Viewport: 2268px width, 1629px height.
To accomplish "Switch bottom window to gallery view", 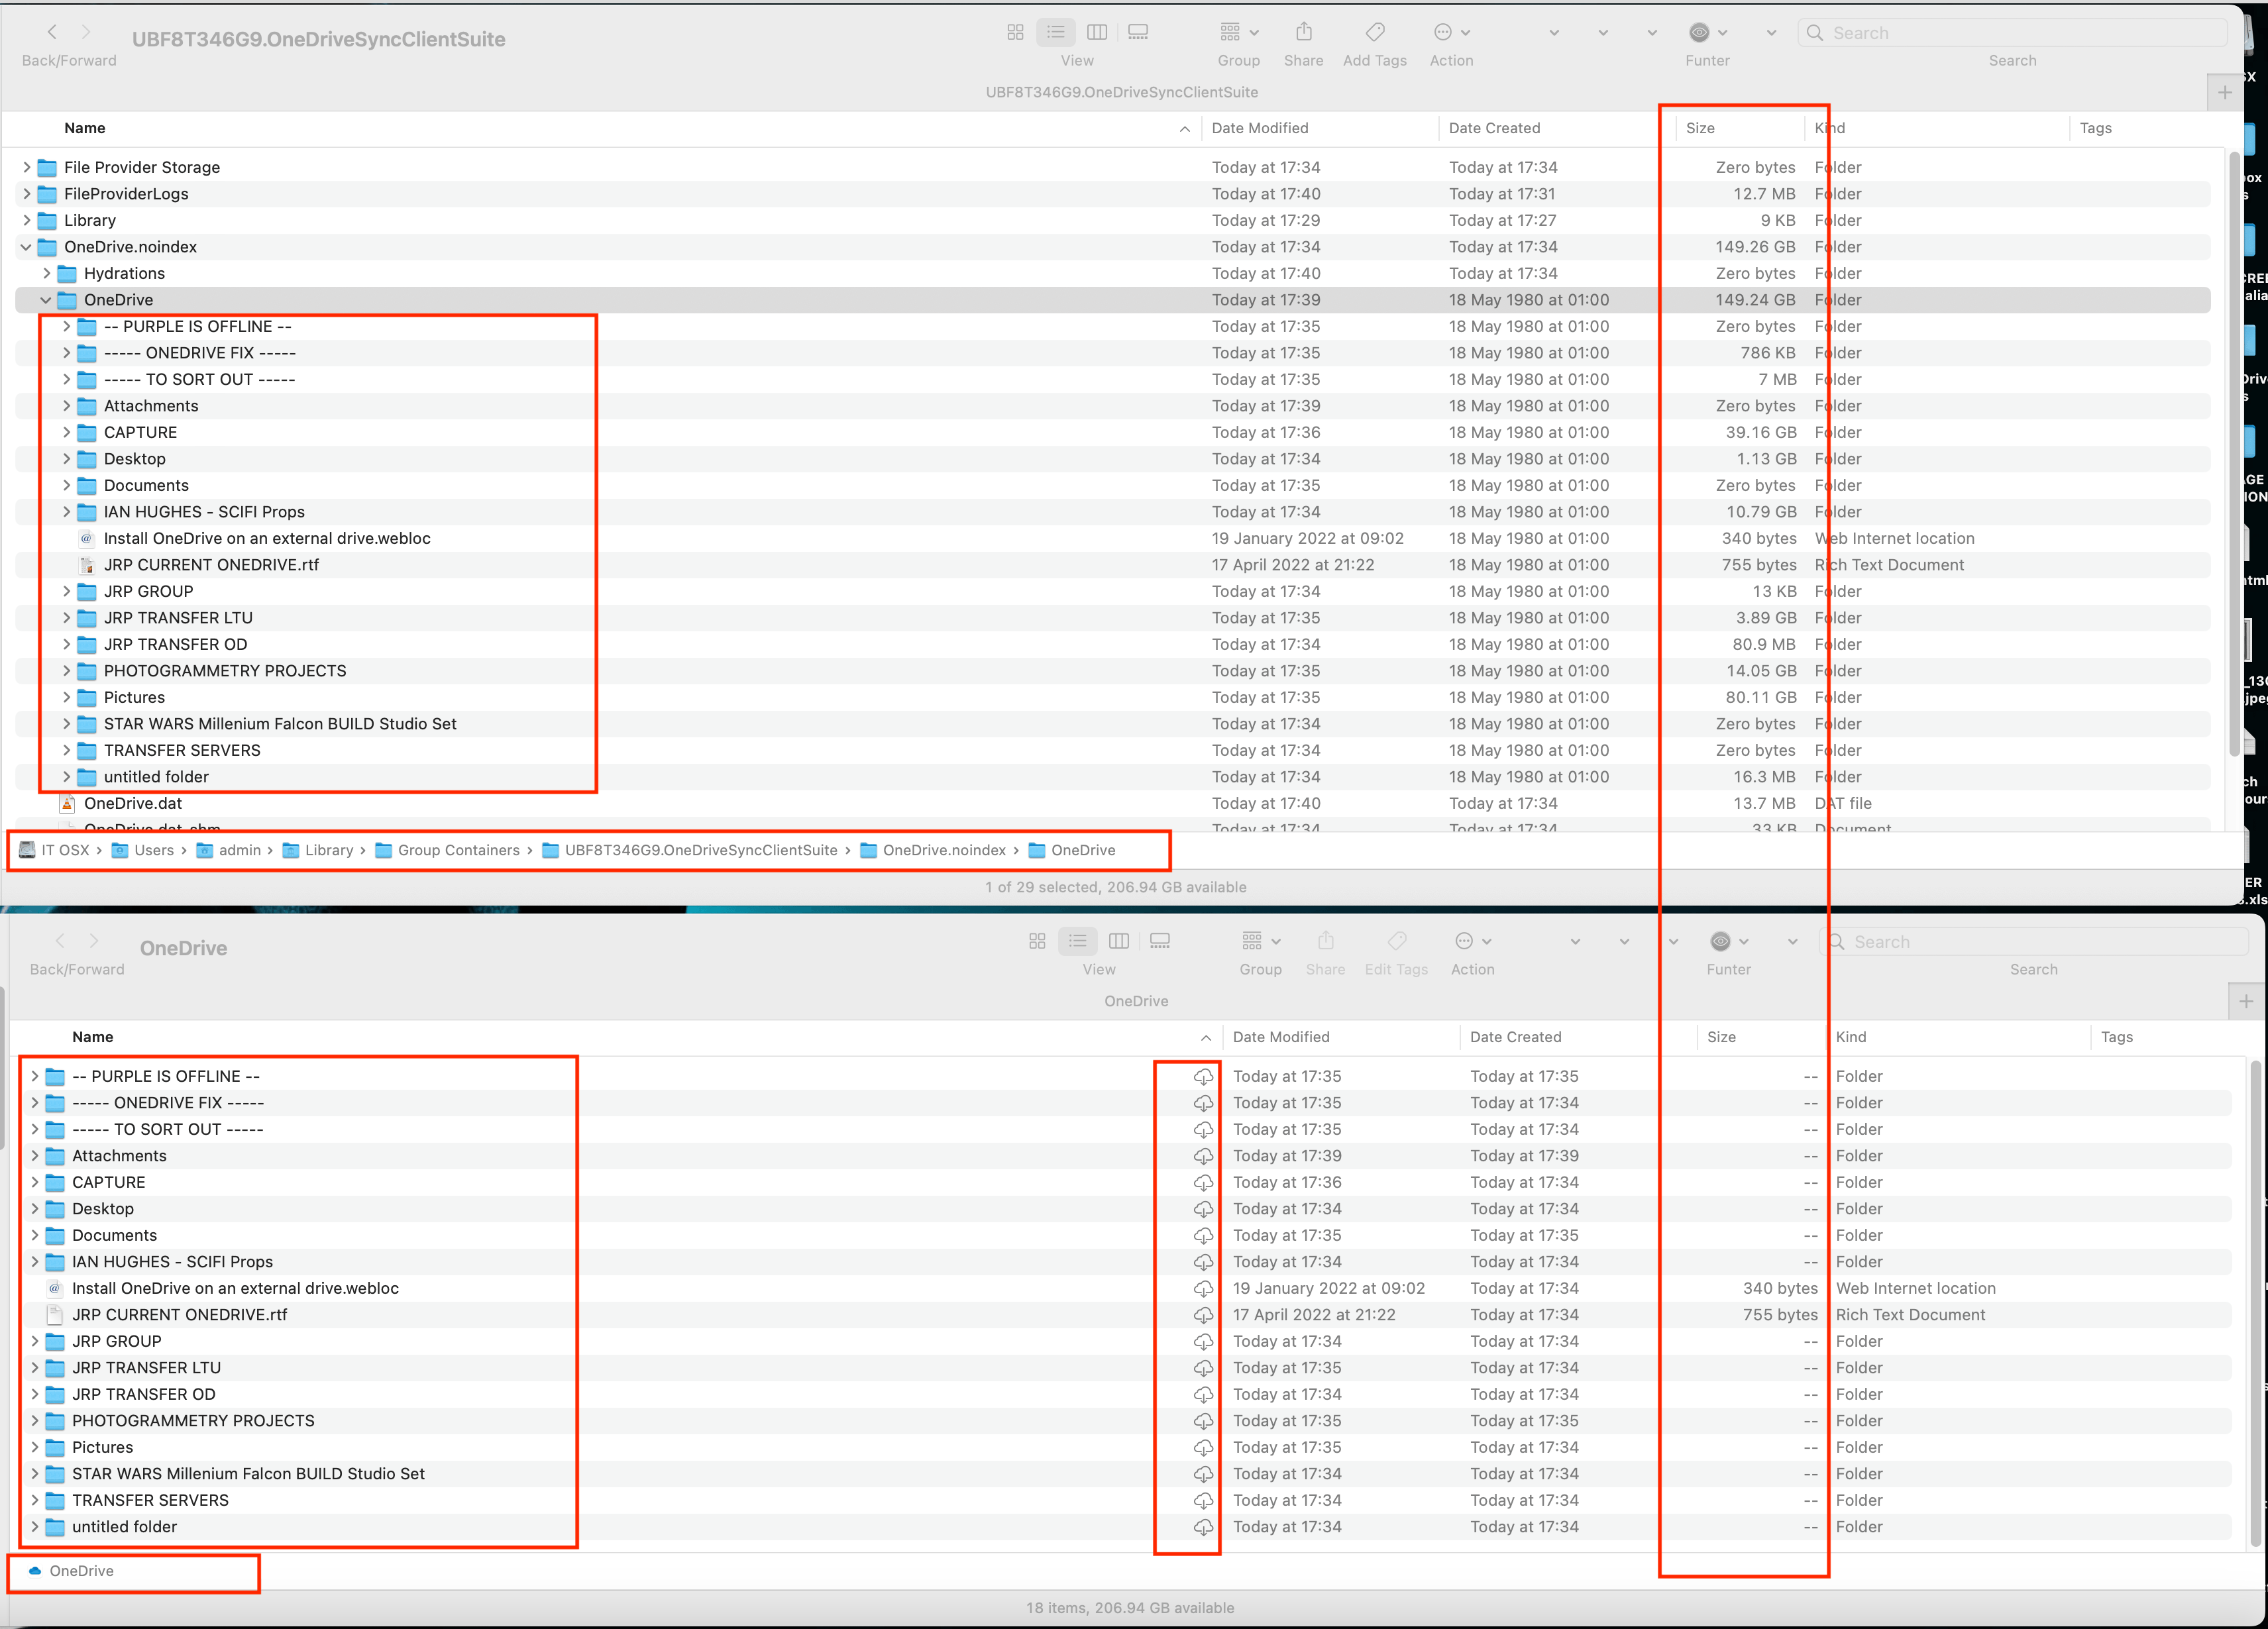I will pyautogui.click(x=1160, y=942).
